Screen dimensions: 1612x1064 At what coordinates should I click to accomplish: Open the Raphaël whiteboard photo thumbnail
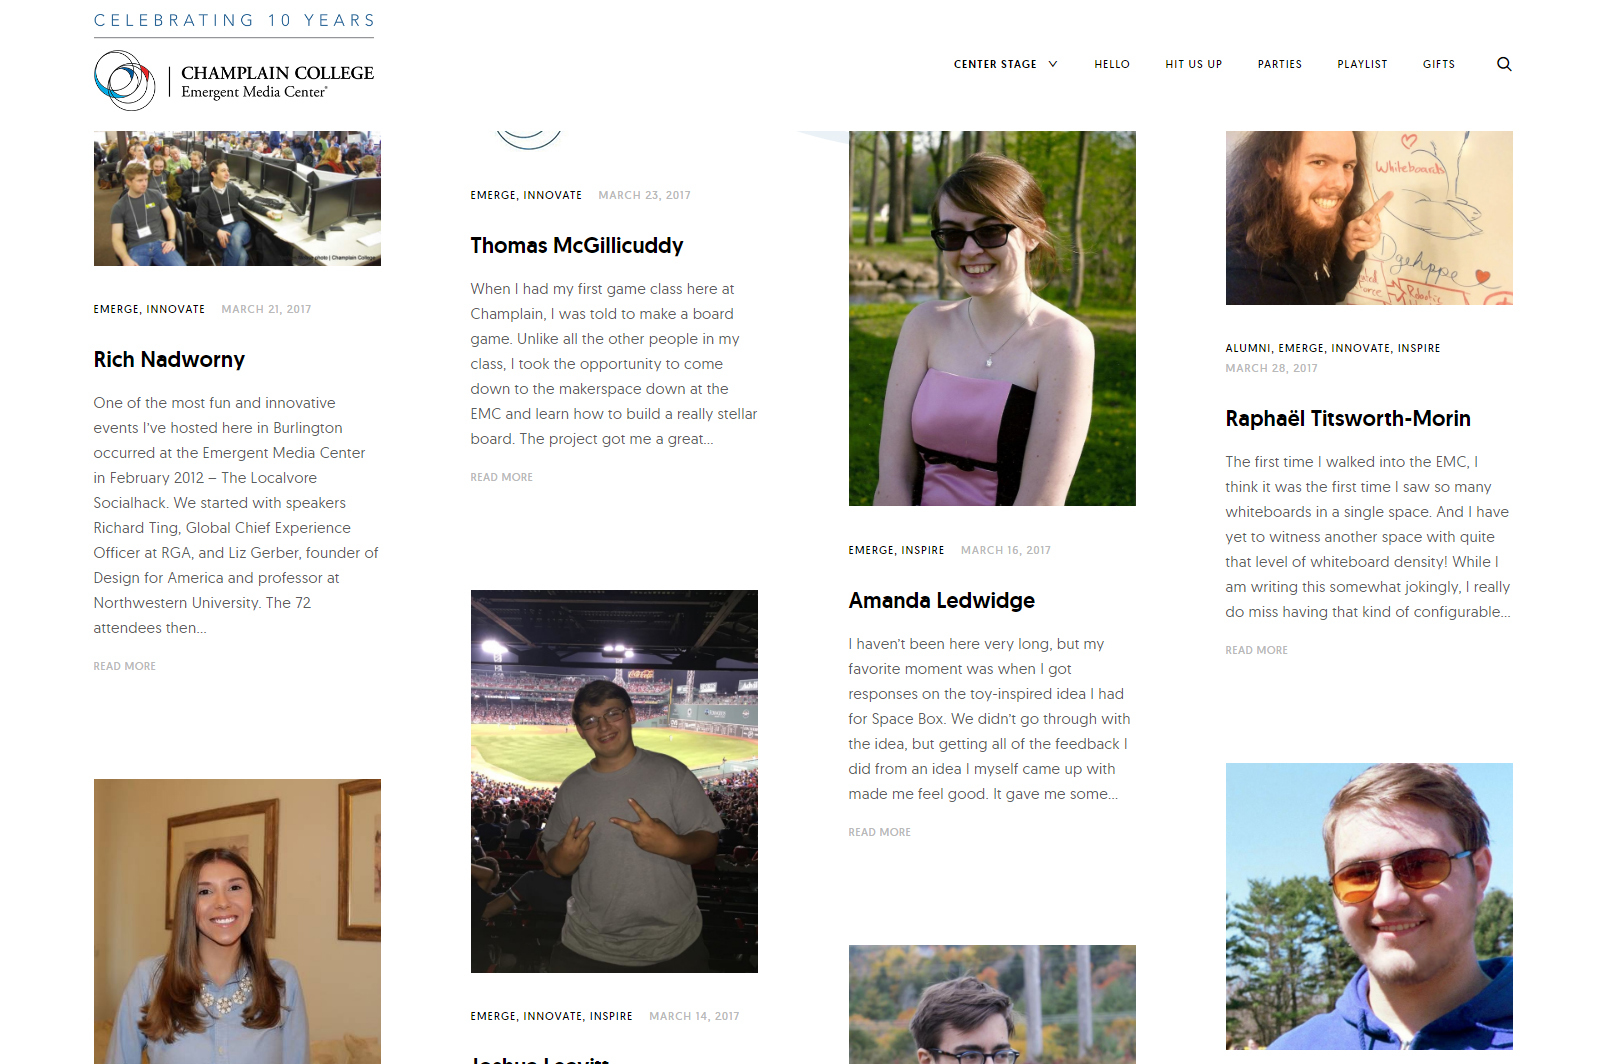pyautogui.click(x=1369, y=218)
